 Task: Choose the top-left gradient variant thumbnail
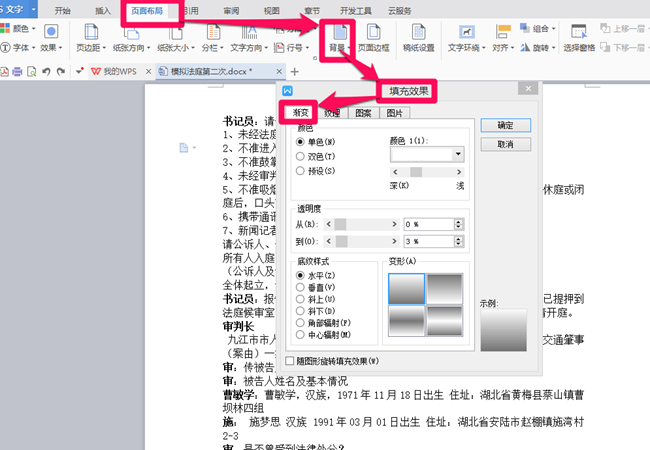tap(407, 289)
